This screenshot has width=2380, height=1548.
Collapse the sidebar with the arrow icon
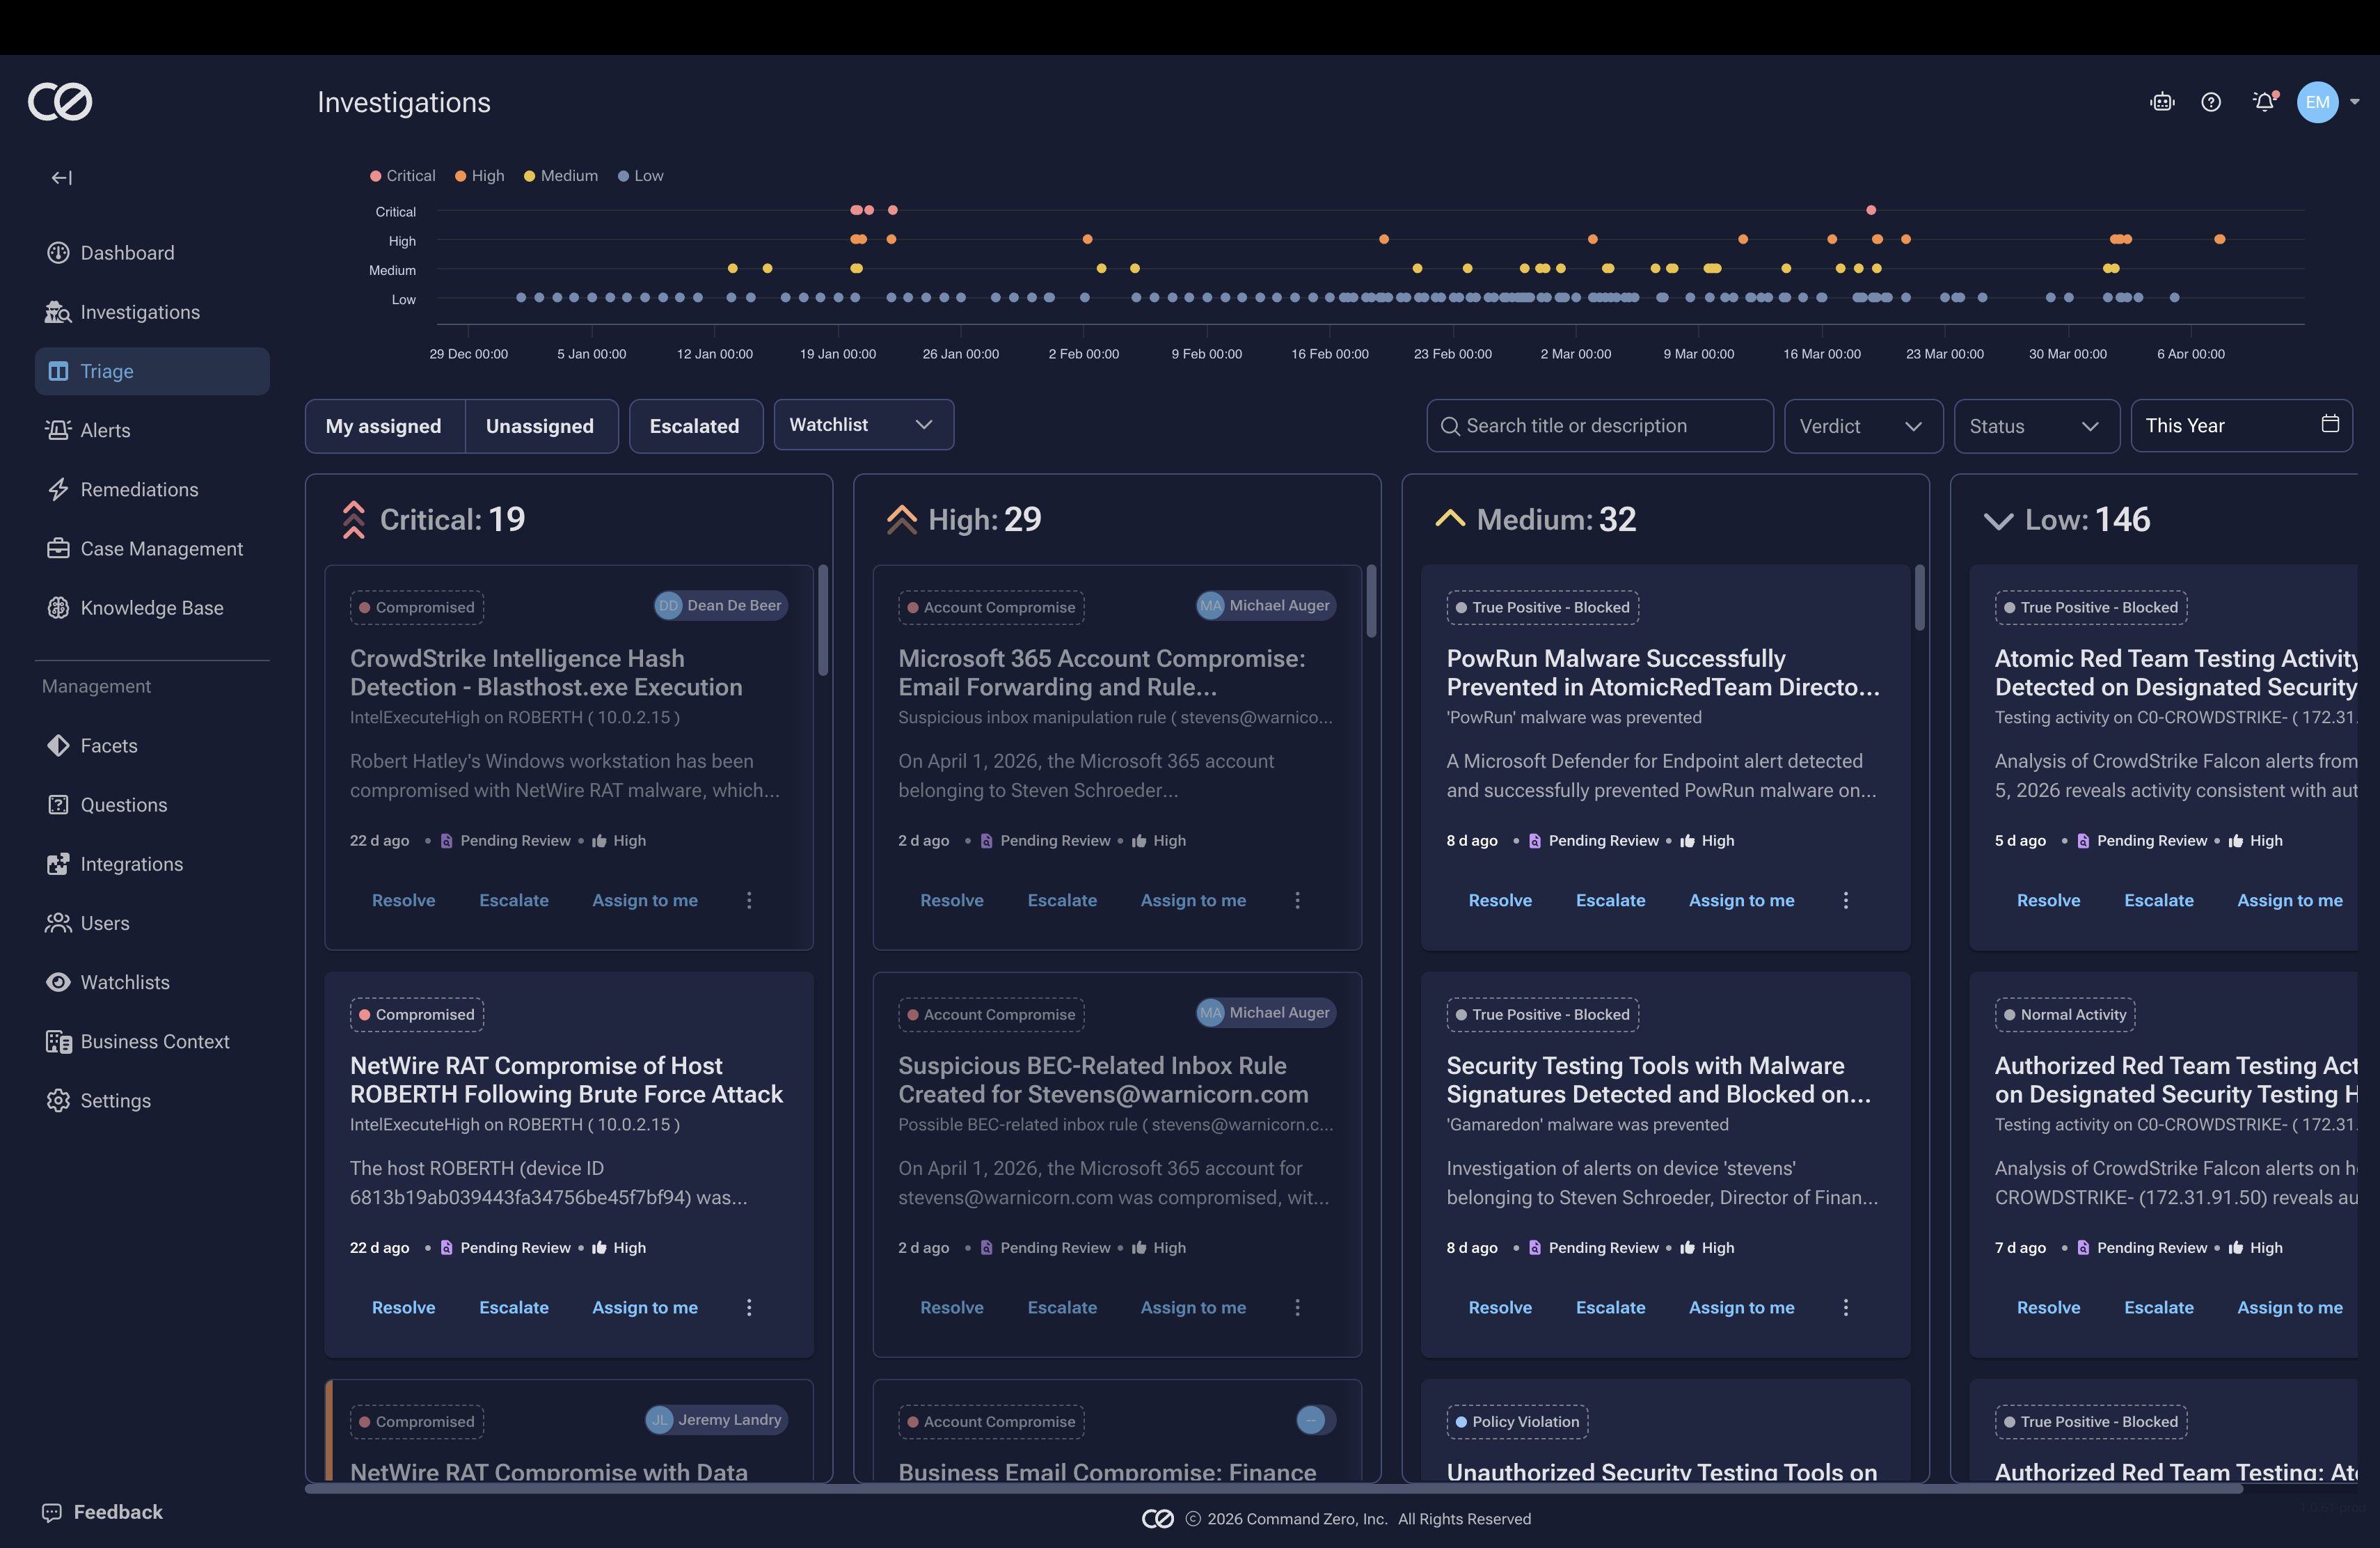pyautogui.click(x=62, y=178)
